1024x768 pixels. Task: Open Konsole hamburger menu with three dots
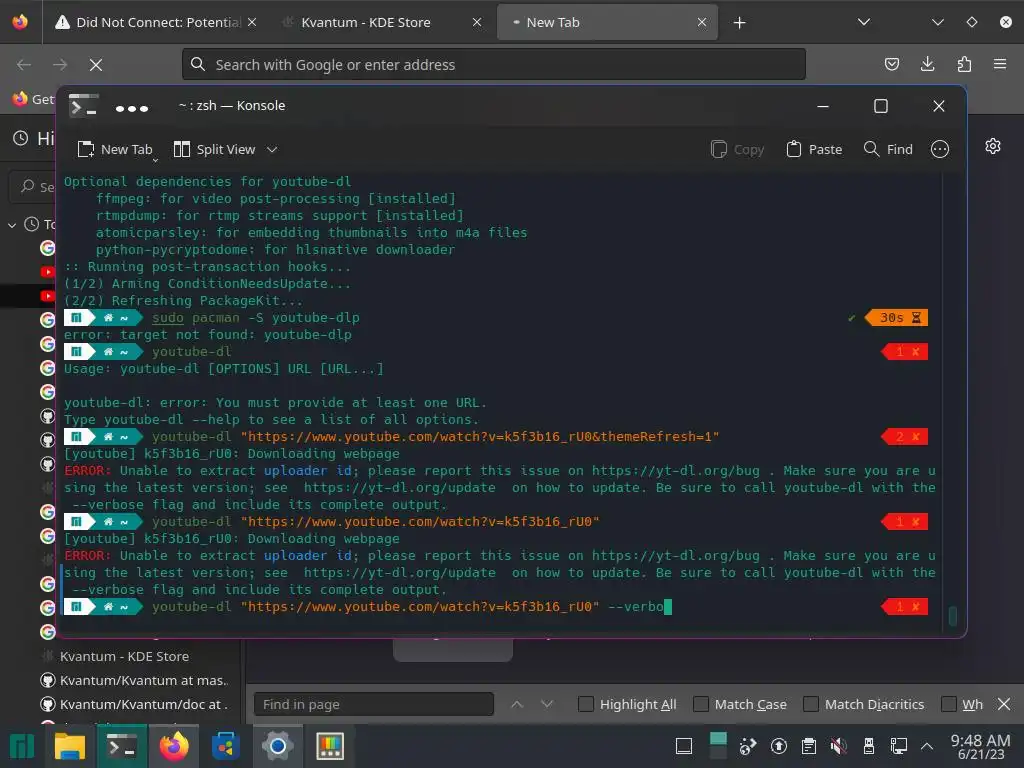coord(939,150)
